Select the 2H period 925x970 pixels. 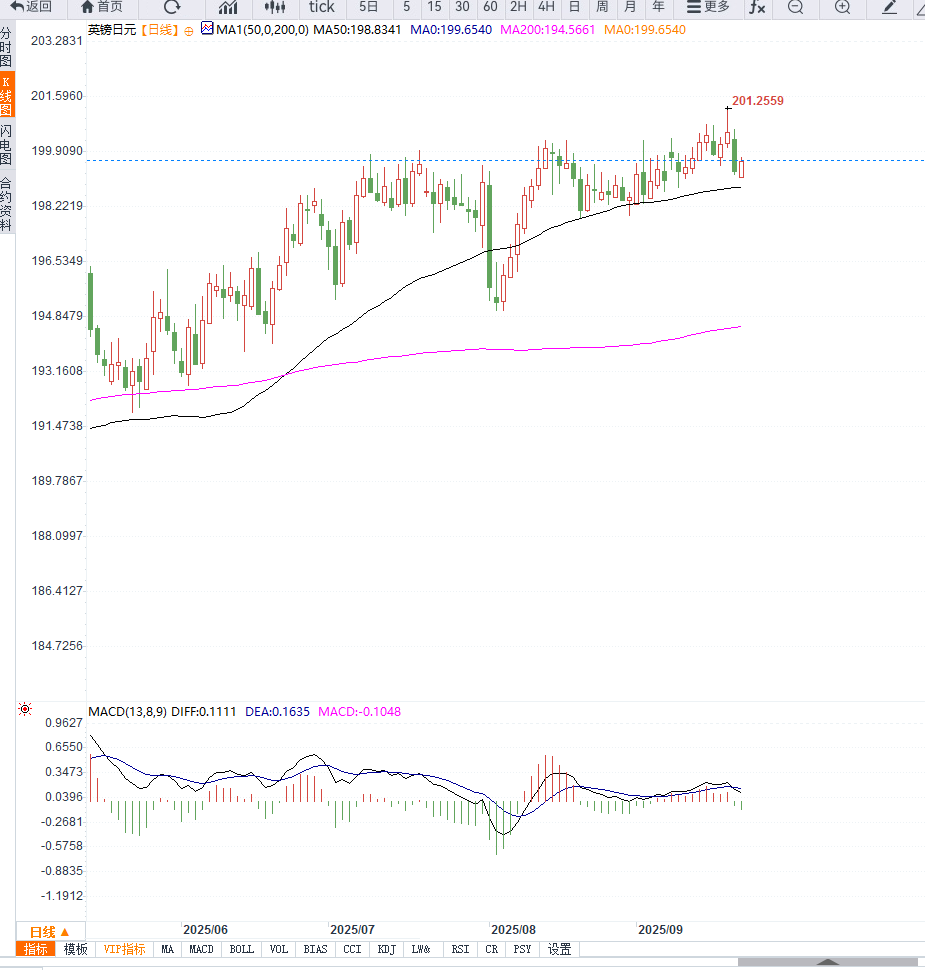[x=518, y=7]
